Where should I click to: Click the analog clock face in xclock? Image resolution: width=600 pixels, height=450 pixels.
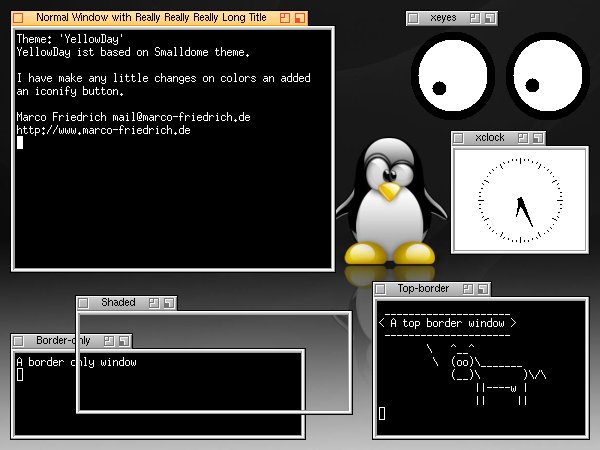coord(520,200)
